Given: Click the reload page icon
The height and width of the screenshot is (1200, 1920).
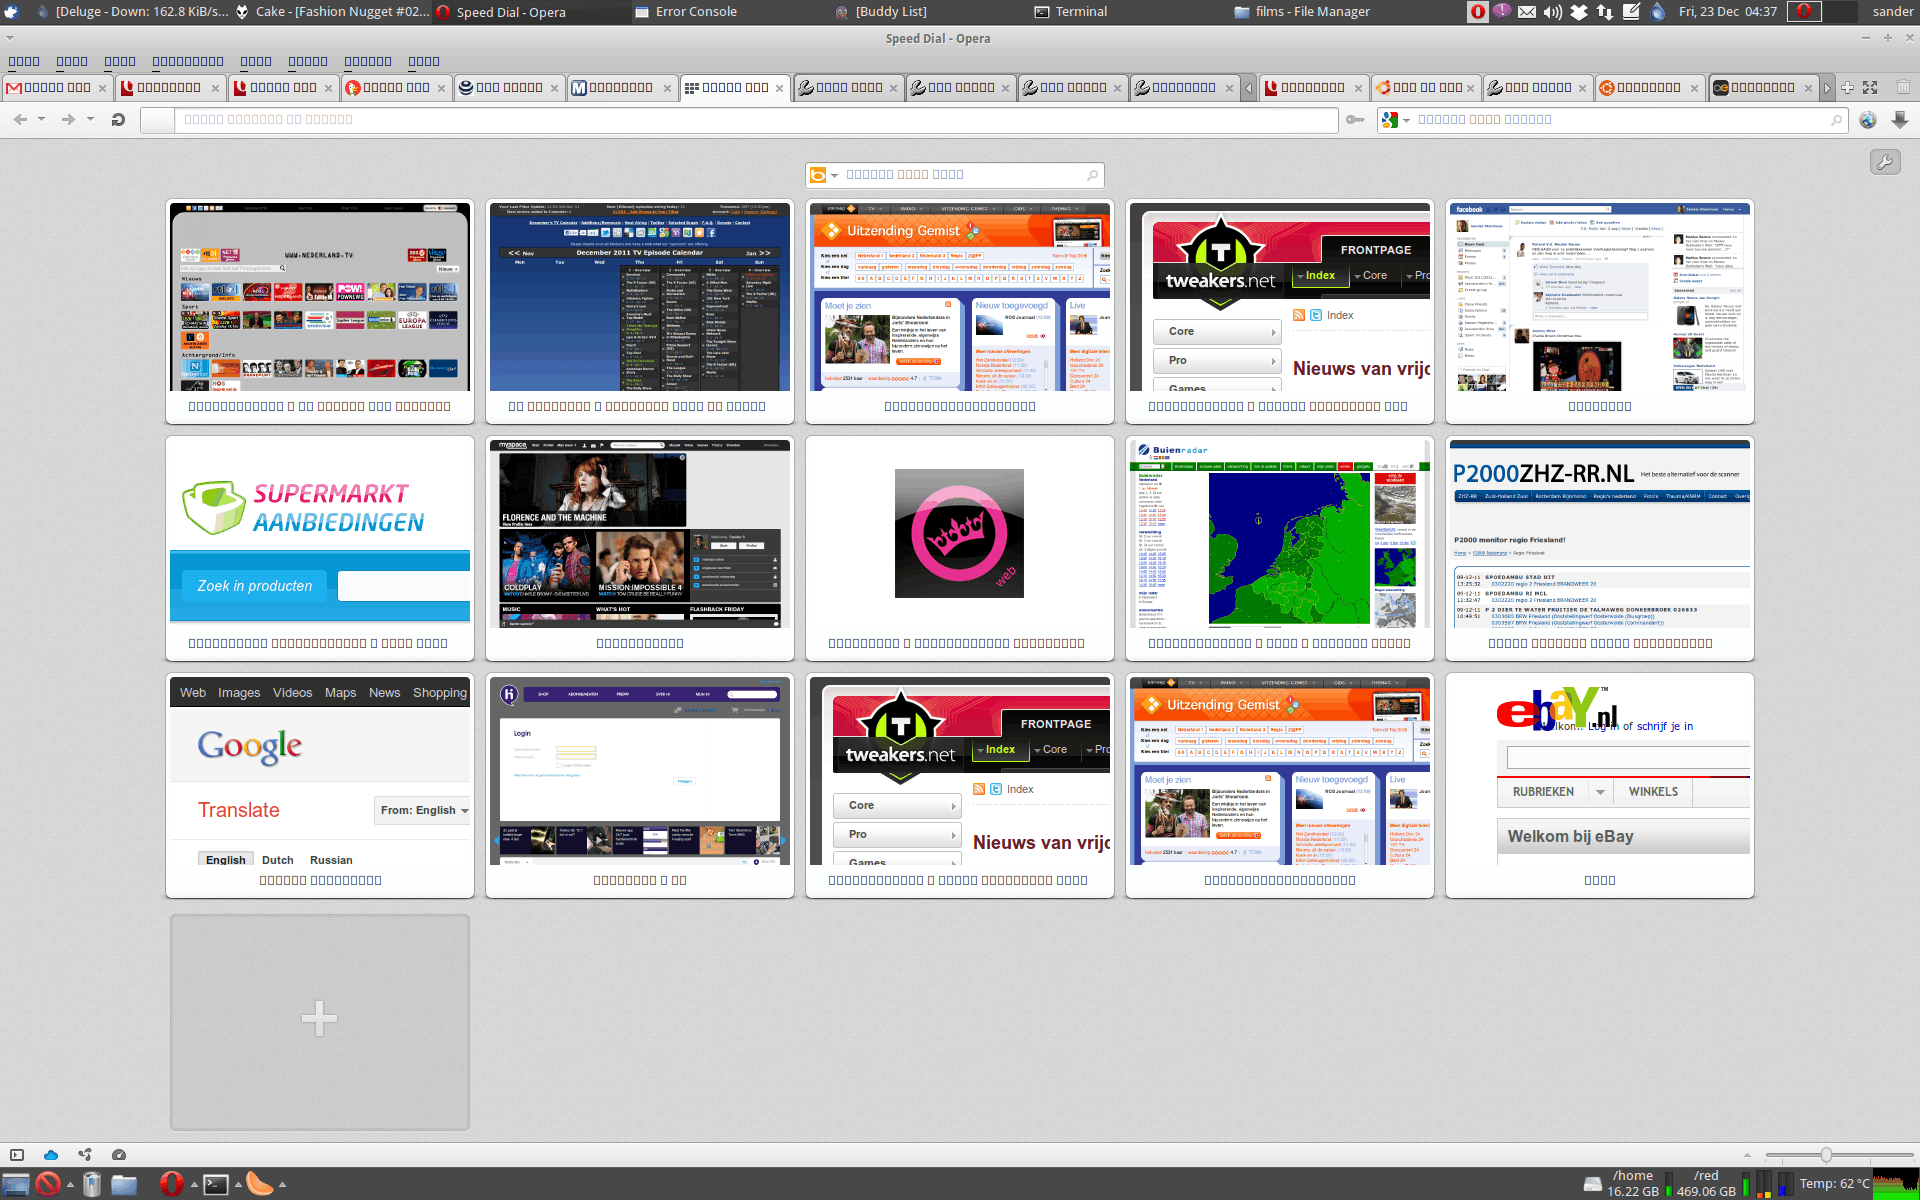Looking at the screenshot, I should (118, 120).
